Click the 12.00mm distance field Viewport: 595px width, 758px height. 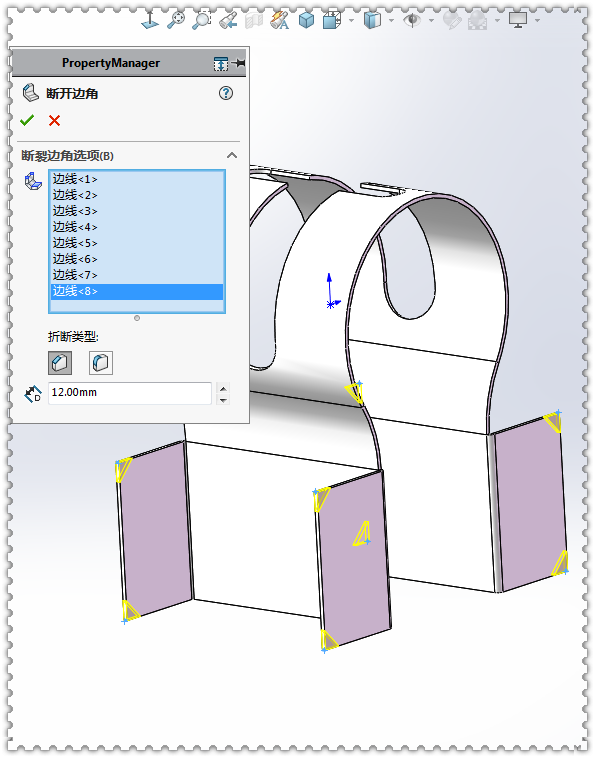(130, 393)
